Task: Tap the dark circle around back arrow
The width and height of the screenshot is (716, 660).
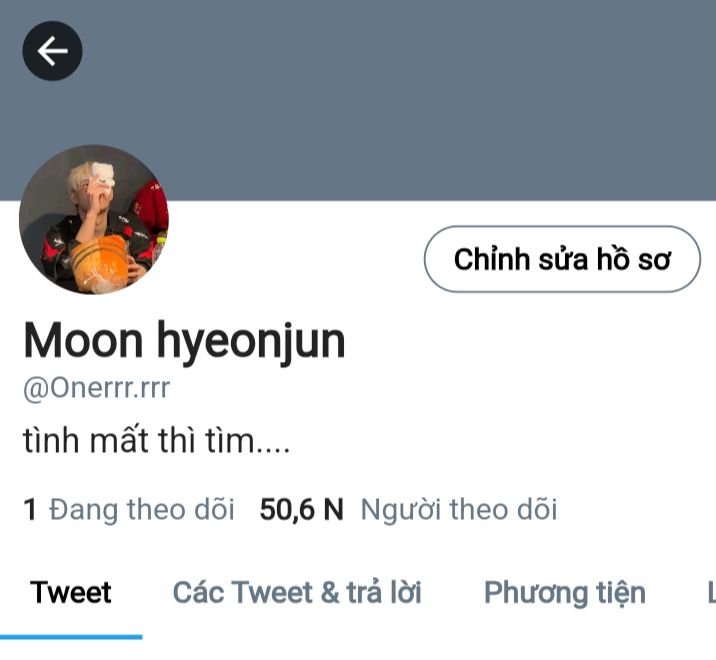Action: (53, 51)
